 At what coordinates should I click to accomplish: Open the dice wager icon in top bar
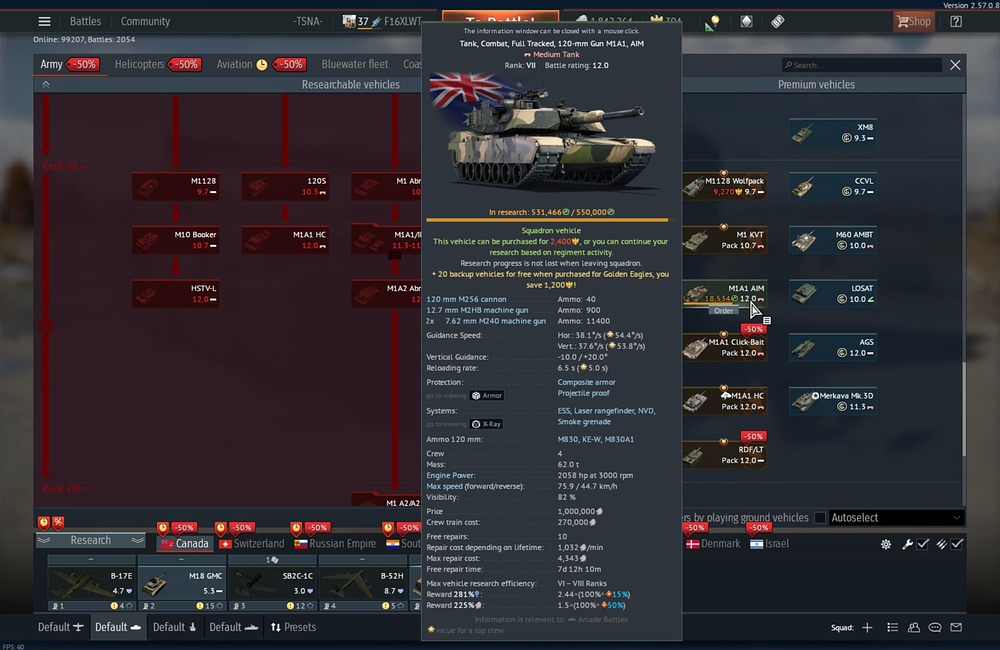746,22
